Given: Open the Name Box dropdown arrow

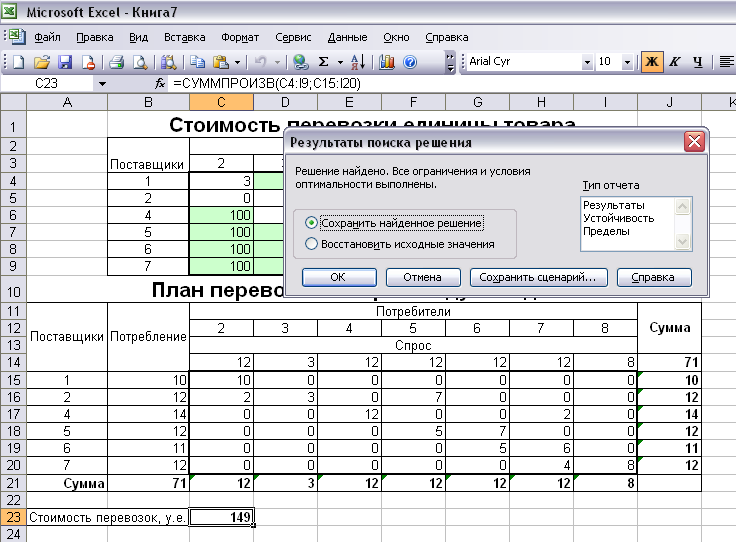Looking at the screenshot, I should pyautogui.click(x=102, y=84).
